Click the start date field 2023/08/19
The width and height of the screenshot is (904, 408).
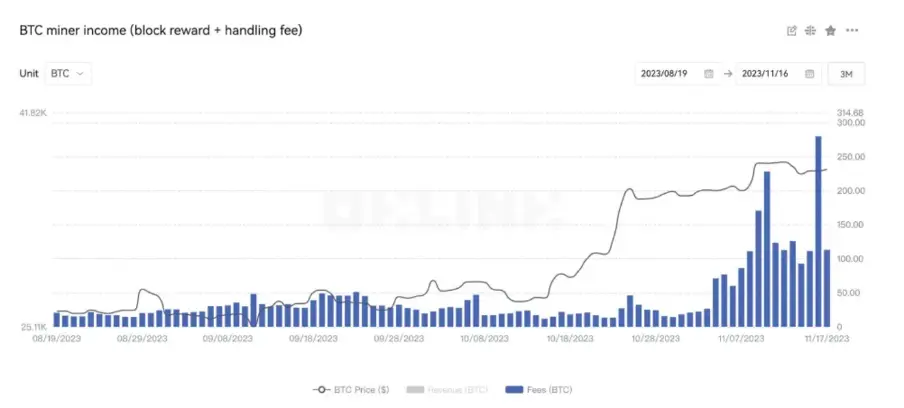666,74
